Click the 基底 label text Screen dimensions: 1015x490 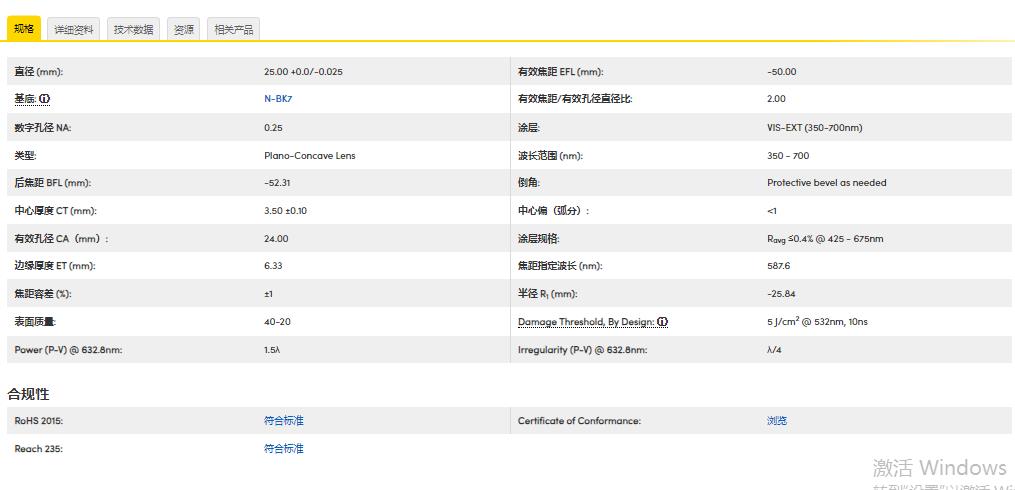coord(25,99)
